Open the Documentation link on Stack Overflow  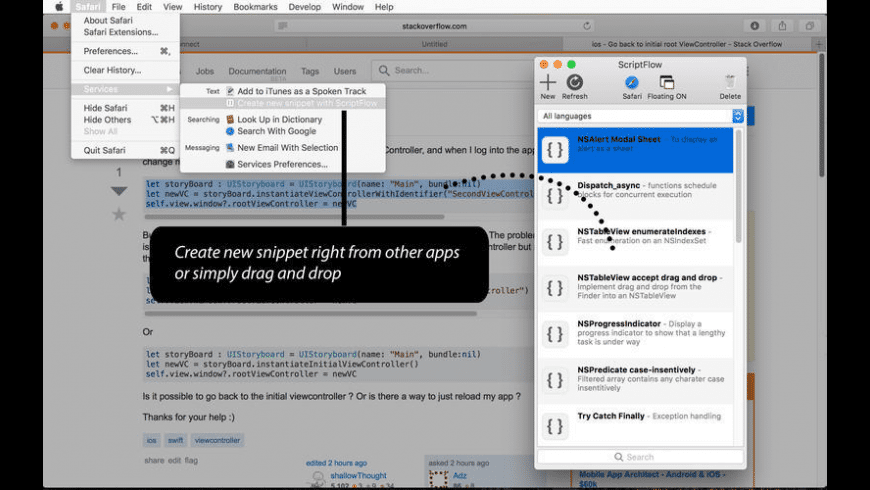(x=257, y=71)
